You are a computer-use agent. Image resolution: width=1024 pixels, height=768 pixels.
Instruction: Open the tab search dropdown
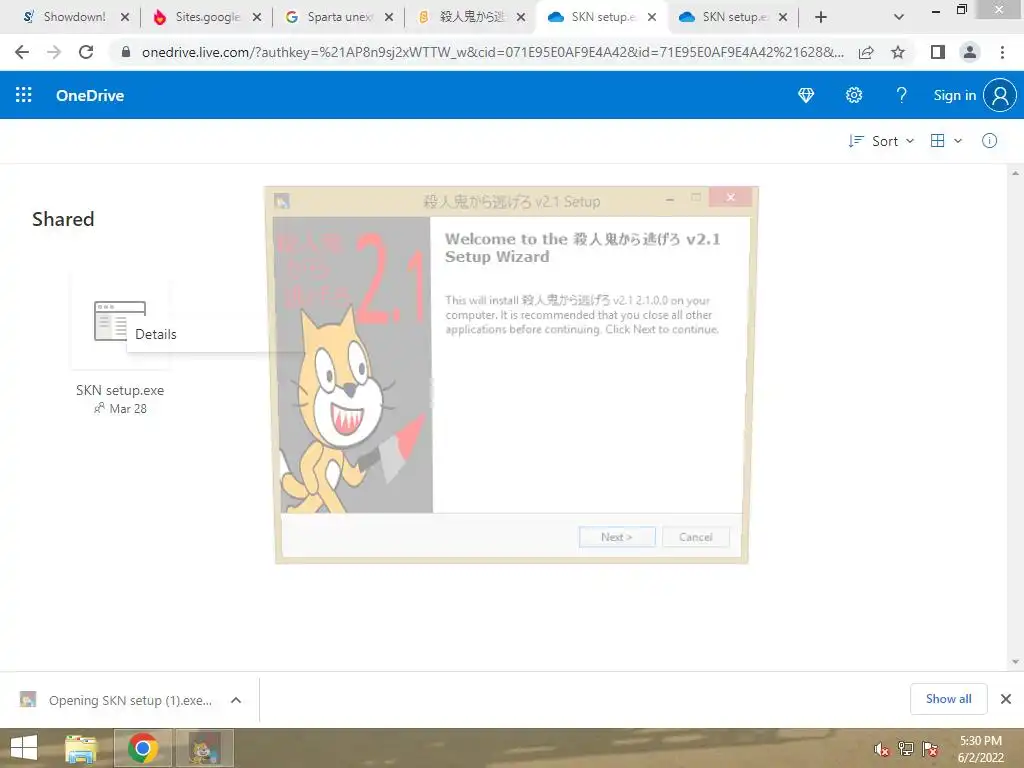(x=899, y=18)
